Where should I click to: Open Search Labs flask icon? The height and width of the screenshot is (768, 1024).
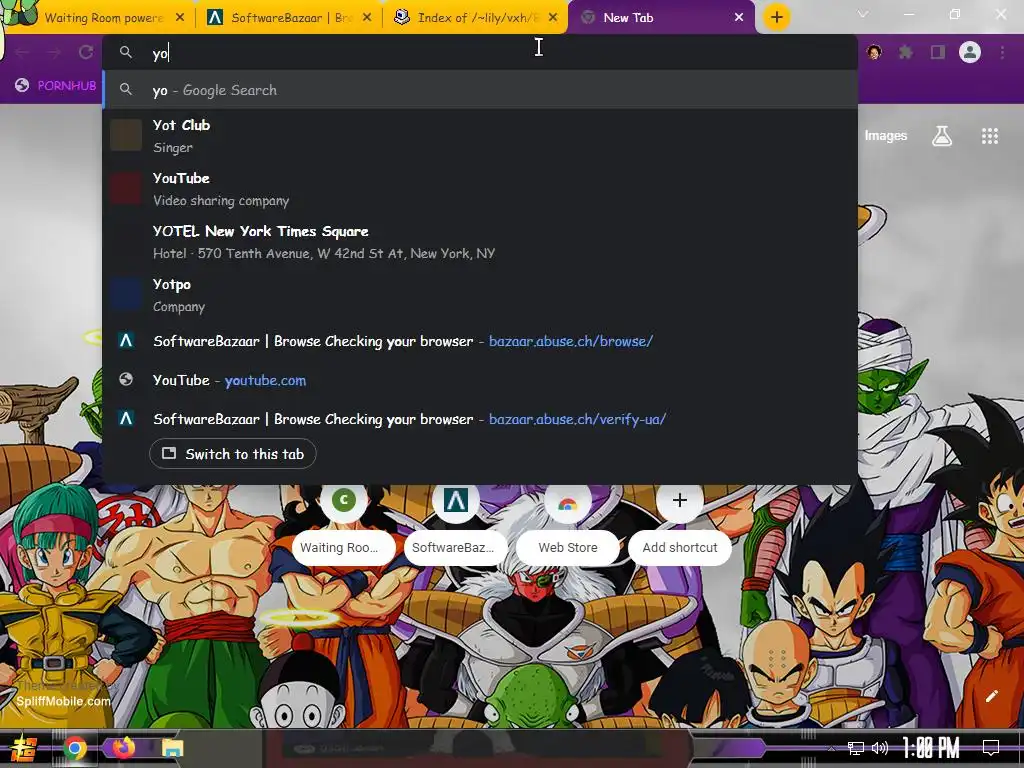[x=942, y=136]
